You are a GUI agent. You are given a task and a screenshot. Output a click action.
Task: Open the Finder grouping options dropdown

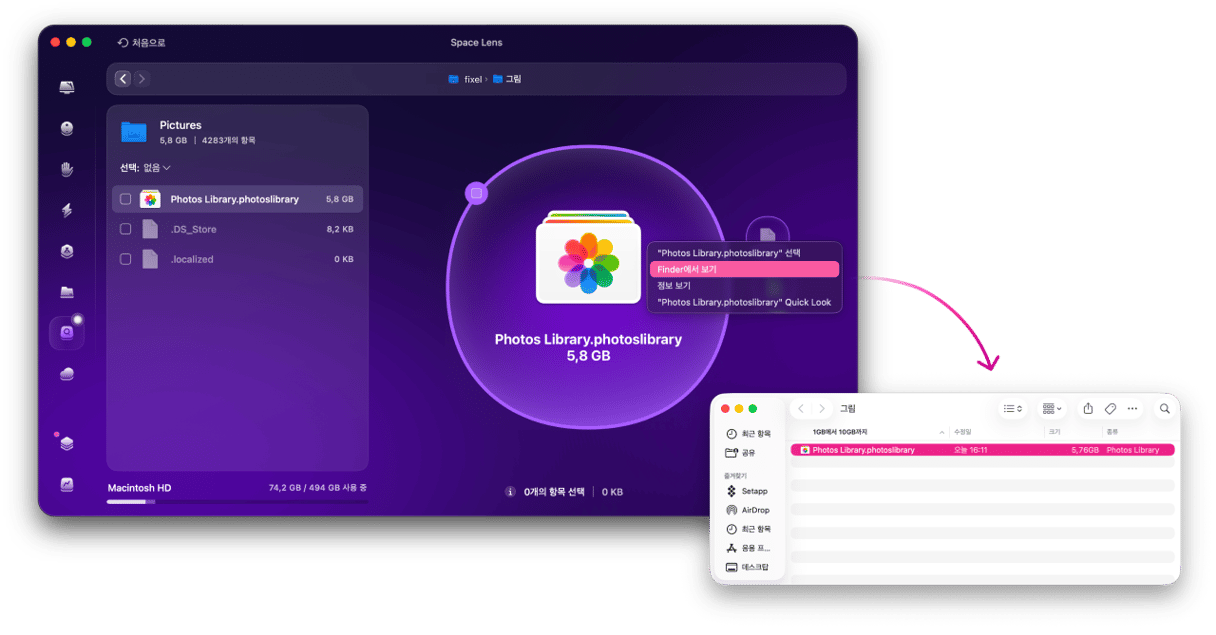[1052, 409]
